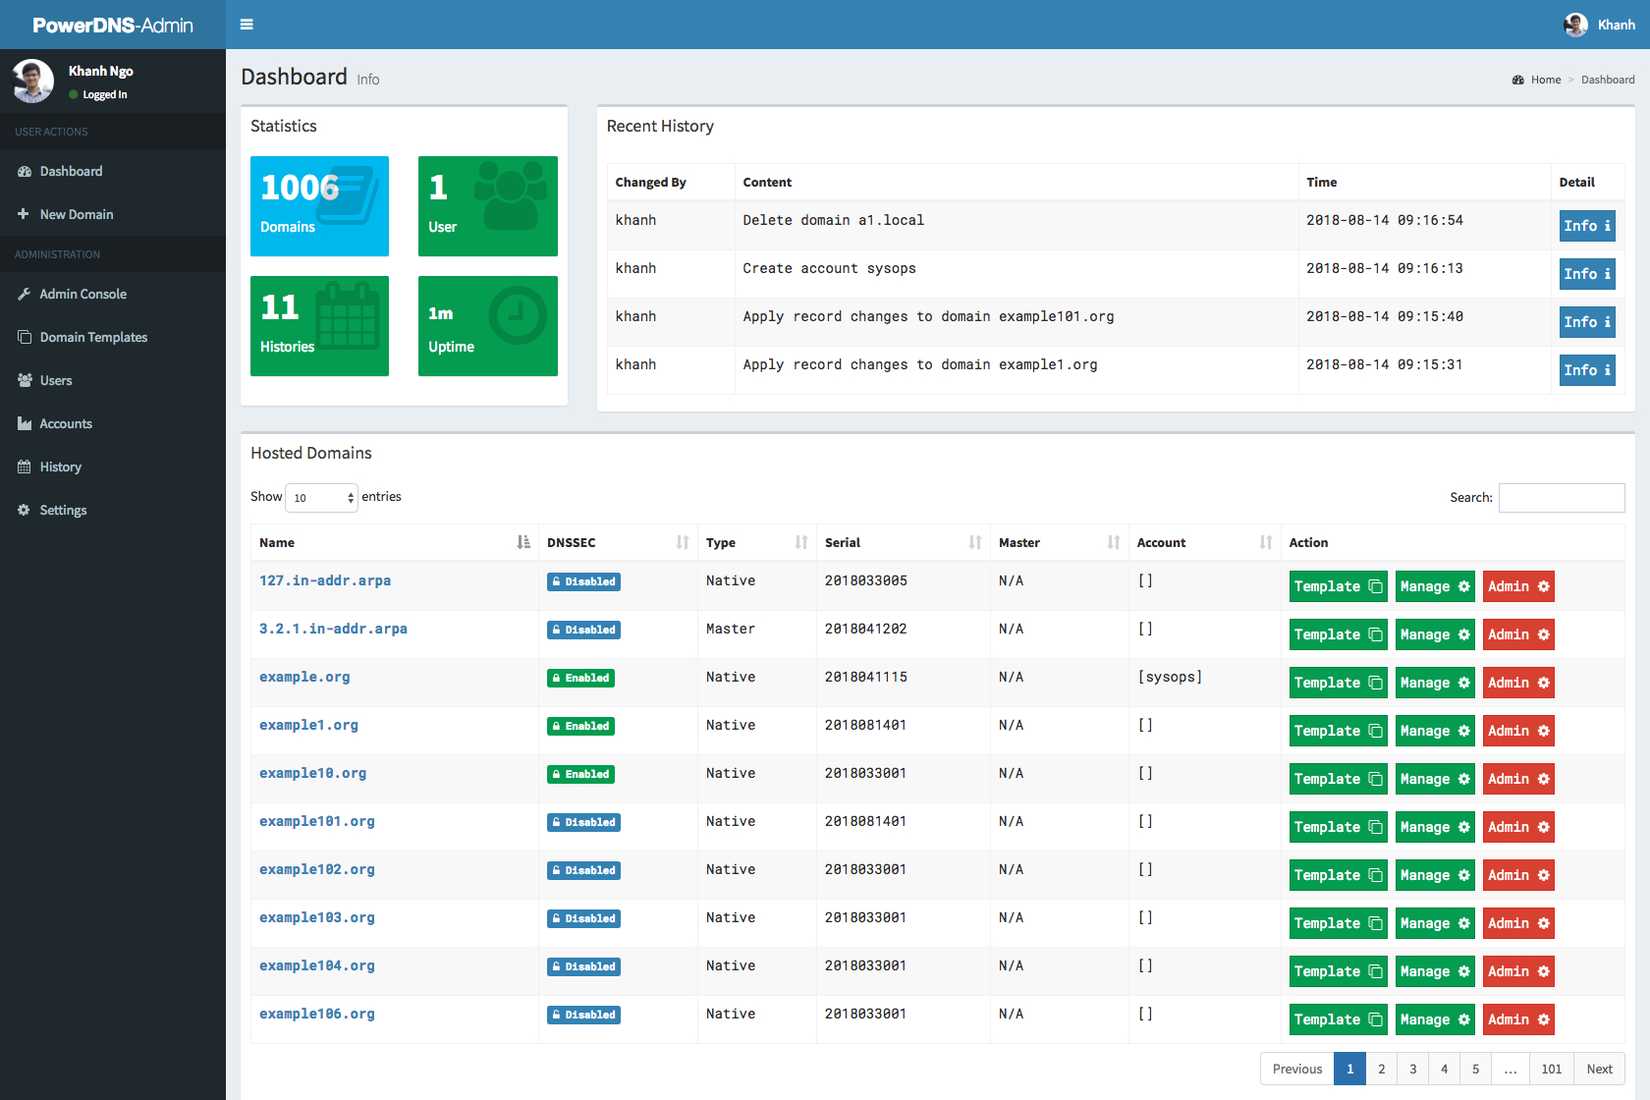Open Settings from the sidebar
Viewport: 1650px width, 1100px height.
[x=63, y=509]
